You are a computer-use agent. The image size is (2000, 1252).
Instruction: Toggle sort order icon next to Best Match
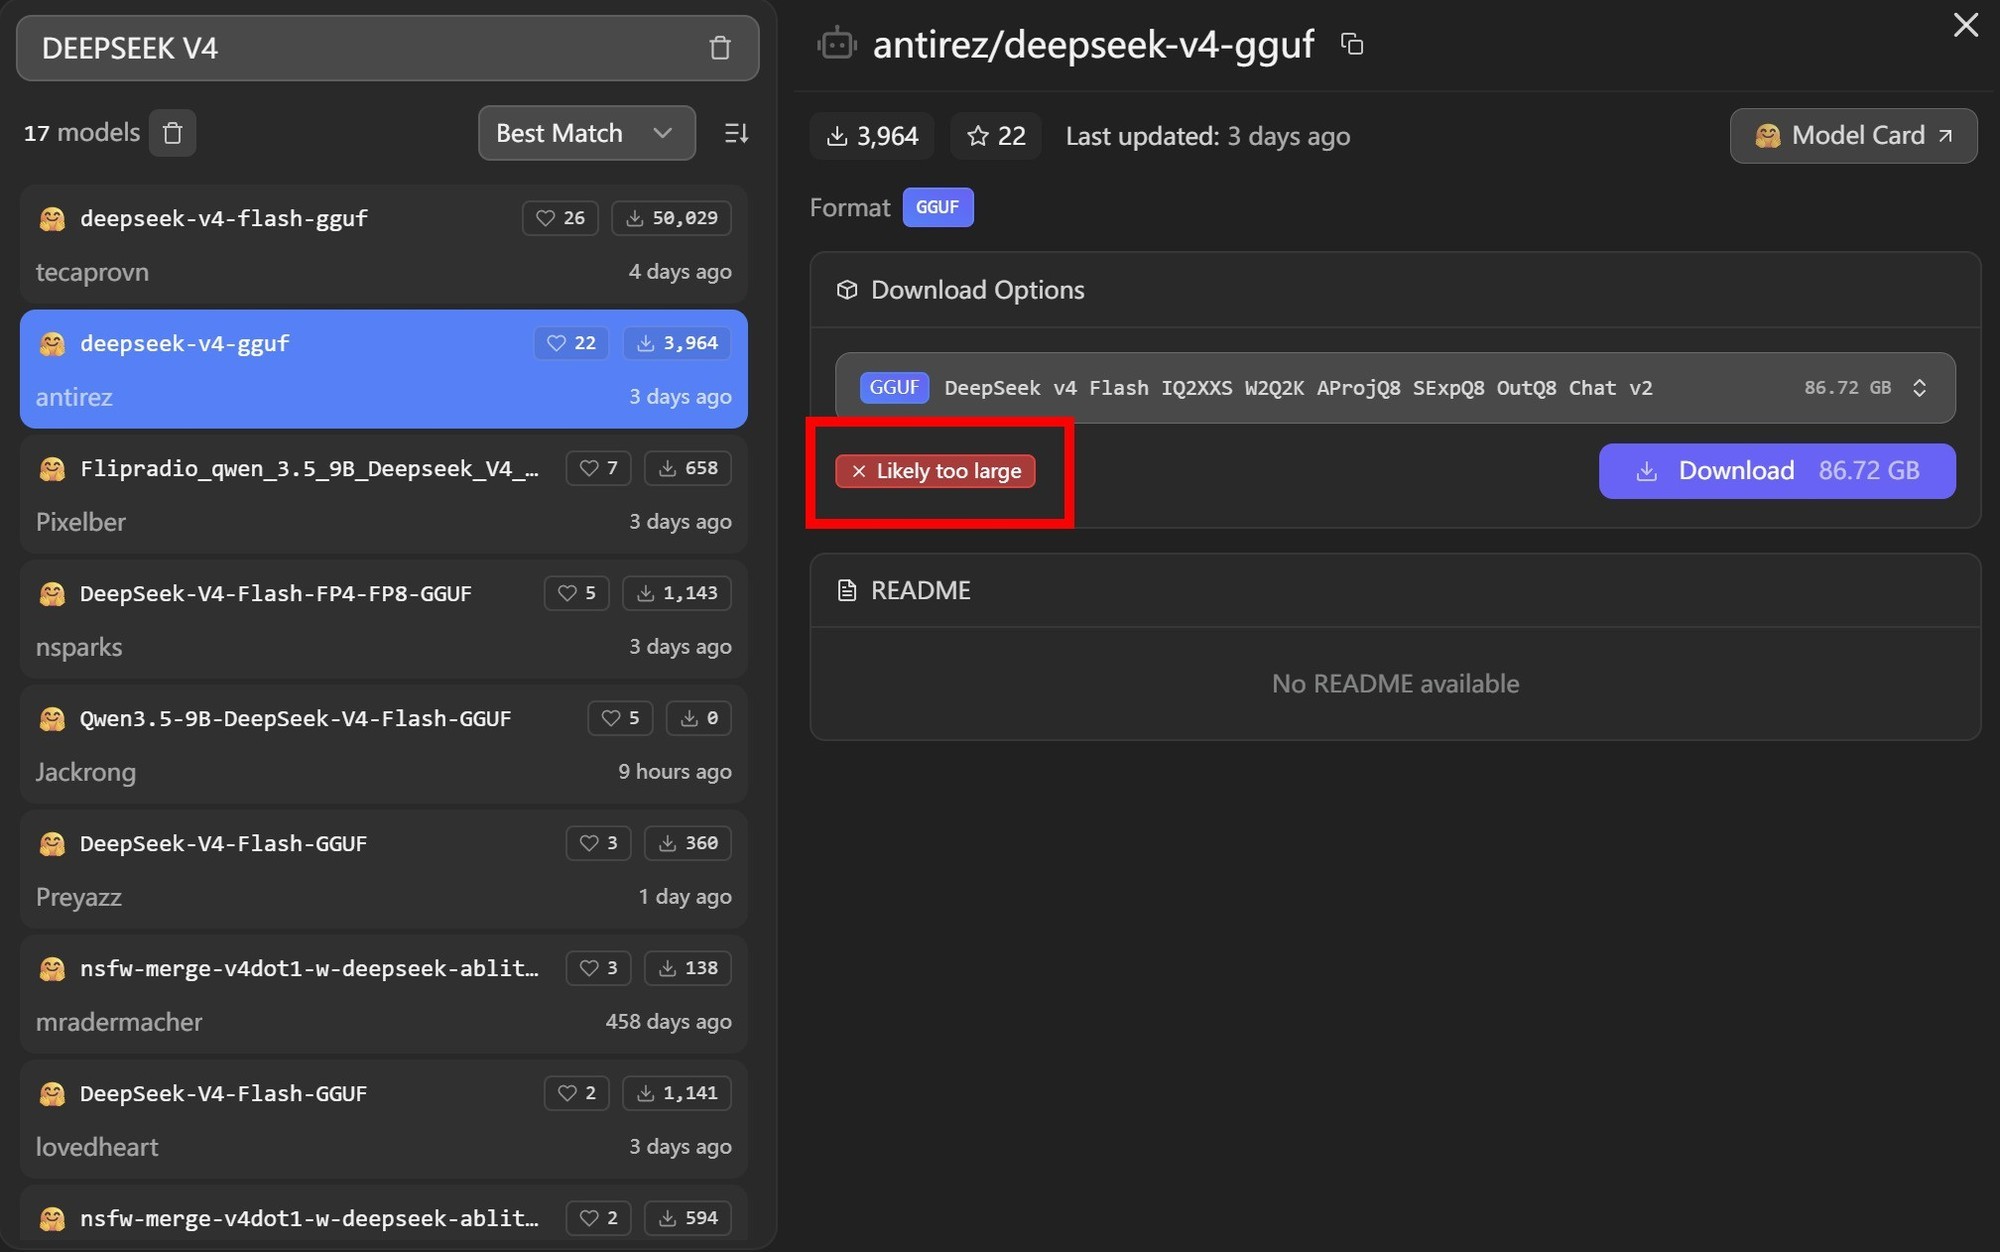736,133
